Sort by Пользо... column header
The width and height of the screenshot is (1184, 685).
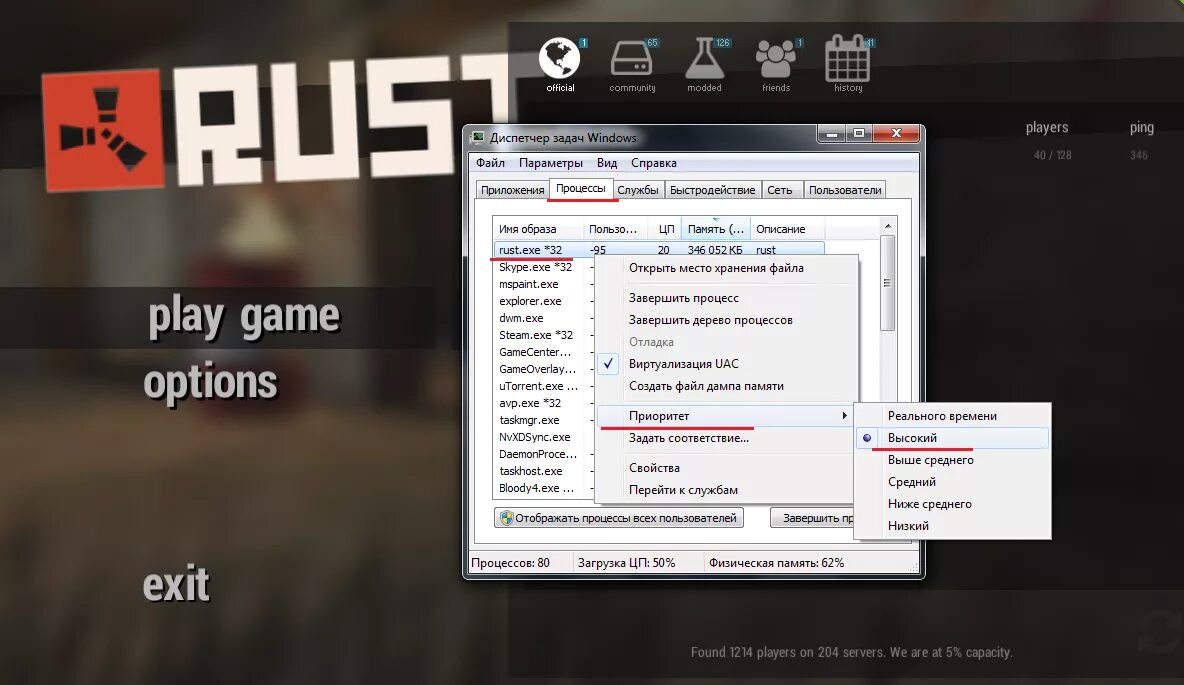pos(616,229)
